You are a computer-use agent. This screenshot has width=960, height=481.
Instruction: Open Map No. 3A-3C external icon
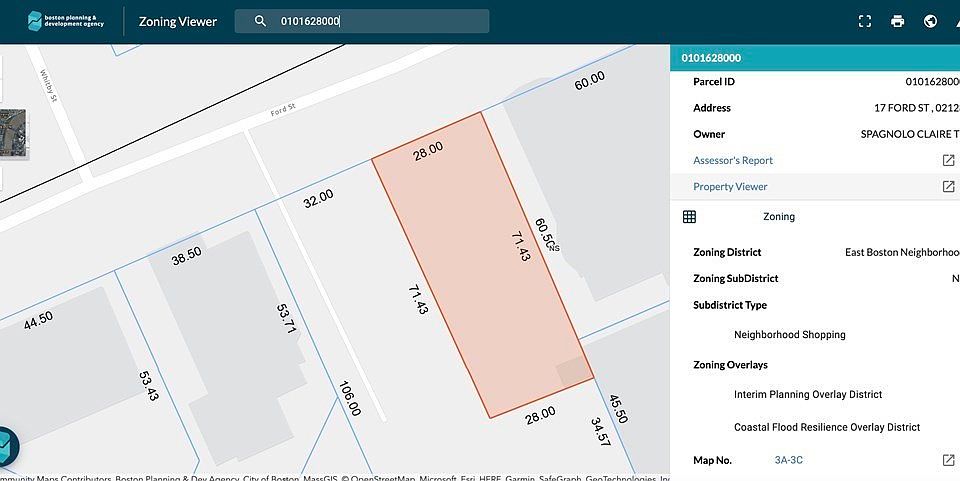coord(948,460)
